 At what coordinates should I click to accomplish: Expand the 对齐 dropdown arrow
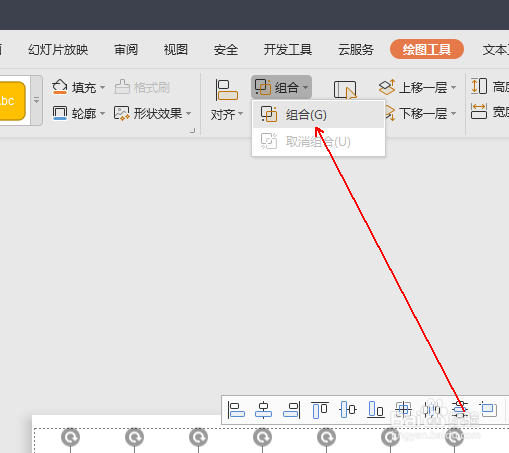[240, 114]
